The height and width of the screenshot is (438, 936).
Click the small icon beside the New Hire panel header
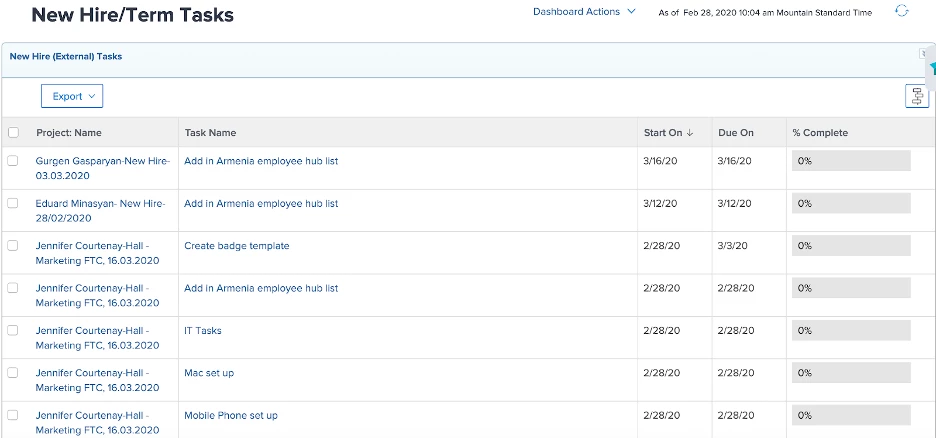click(x=923, y=53)
